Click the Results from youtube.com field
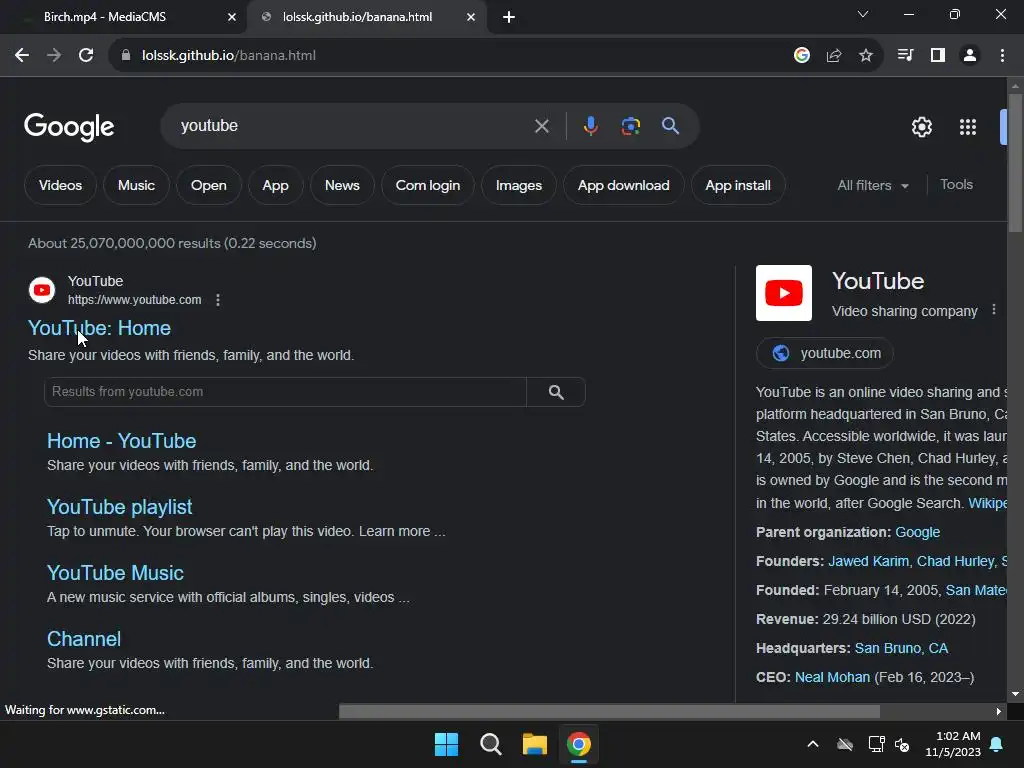 (x=285, y=392)
